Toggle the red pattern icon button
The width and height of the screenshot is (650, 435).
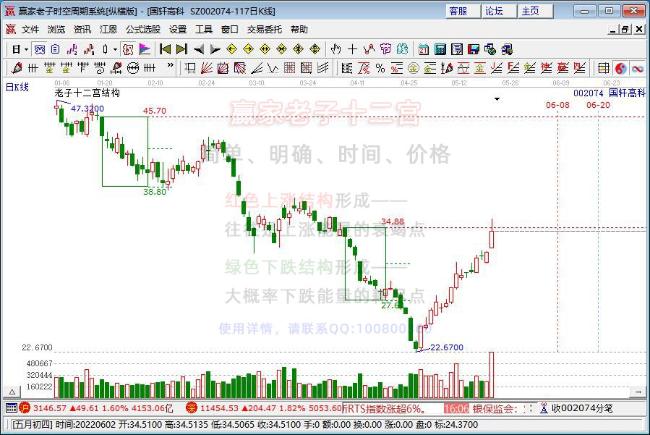coord(128,49)
